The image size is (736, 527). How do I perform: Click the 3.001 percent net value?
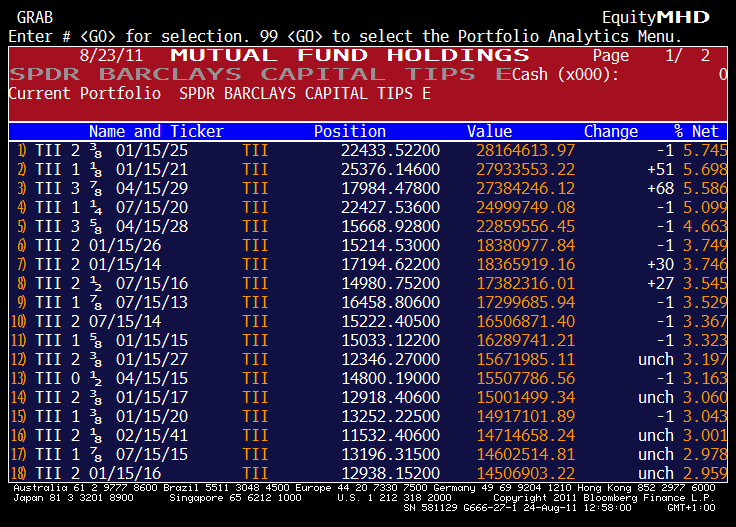(x=705, y=435)
